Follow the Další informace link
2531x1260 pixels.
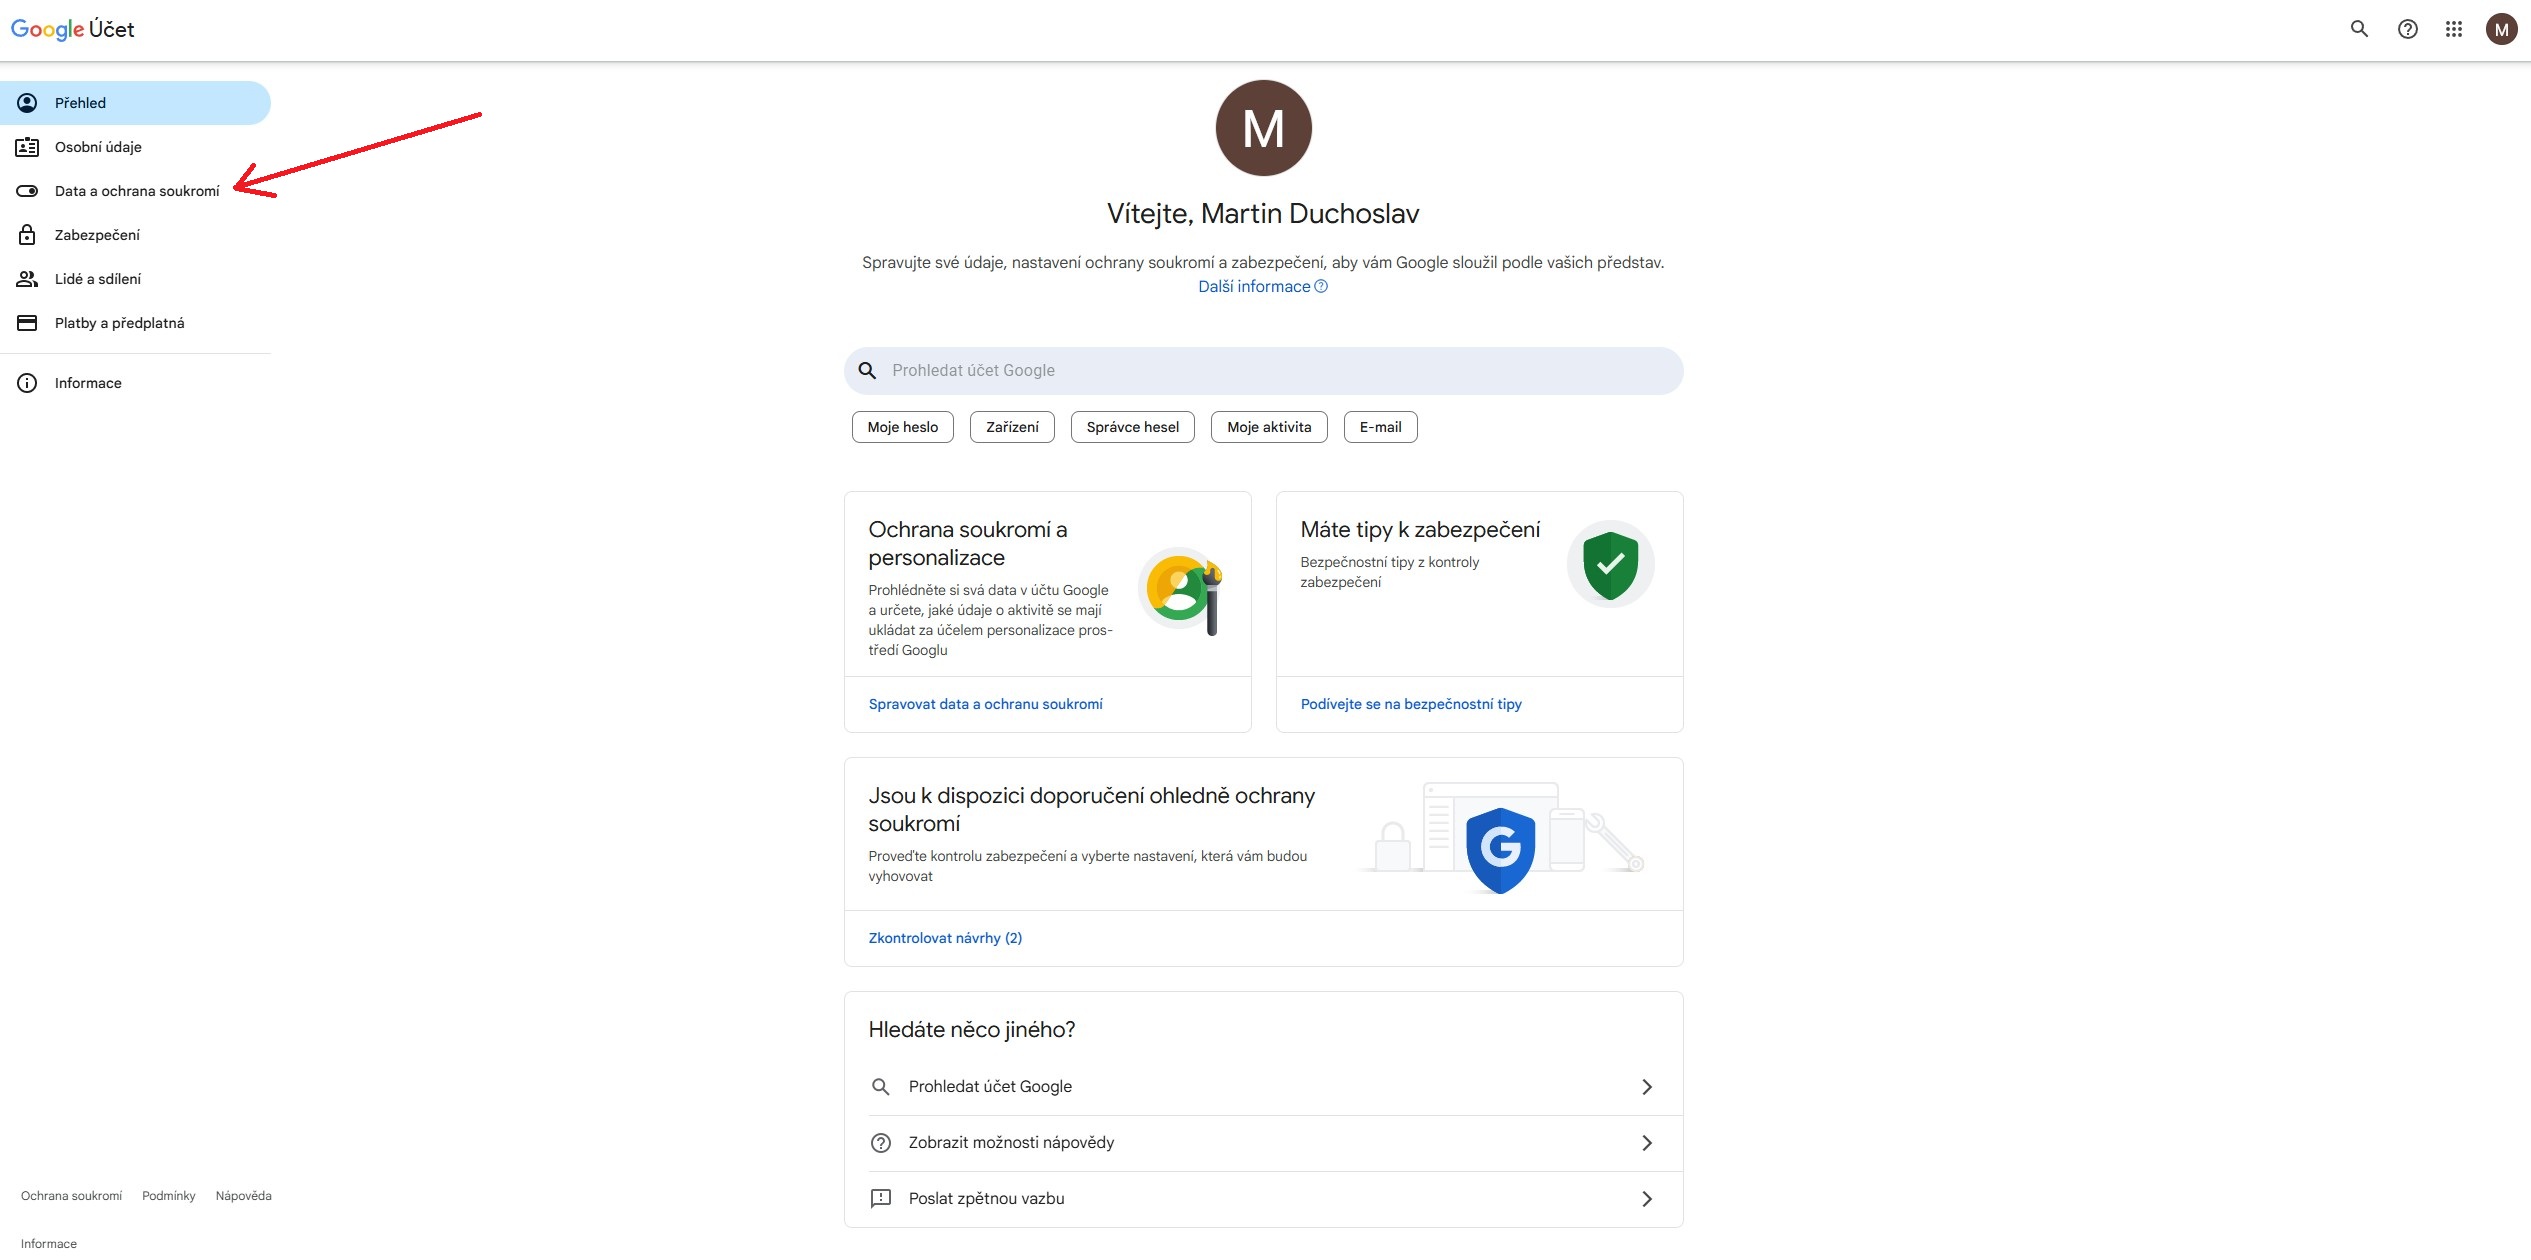pyautogui.click(x=1255, y=287)
